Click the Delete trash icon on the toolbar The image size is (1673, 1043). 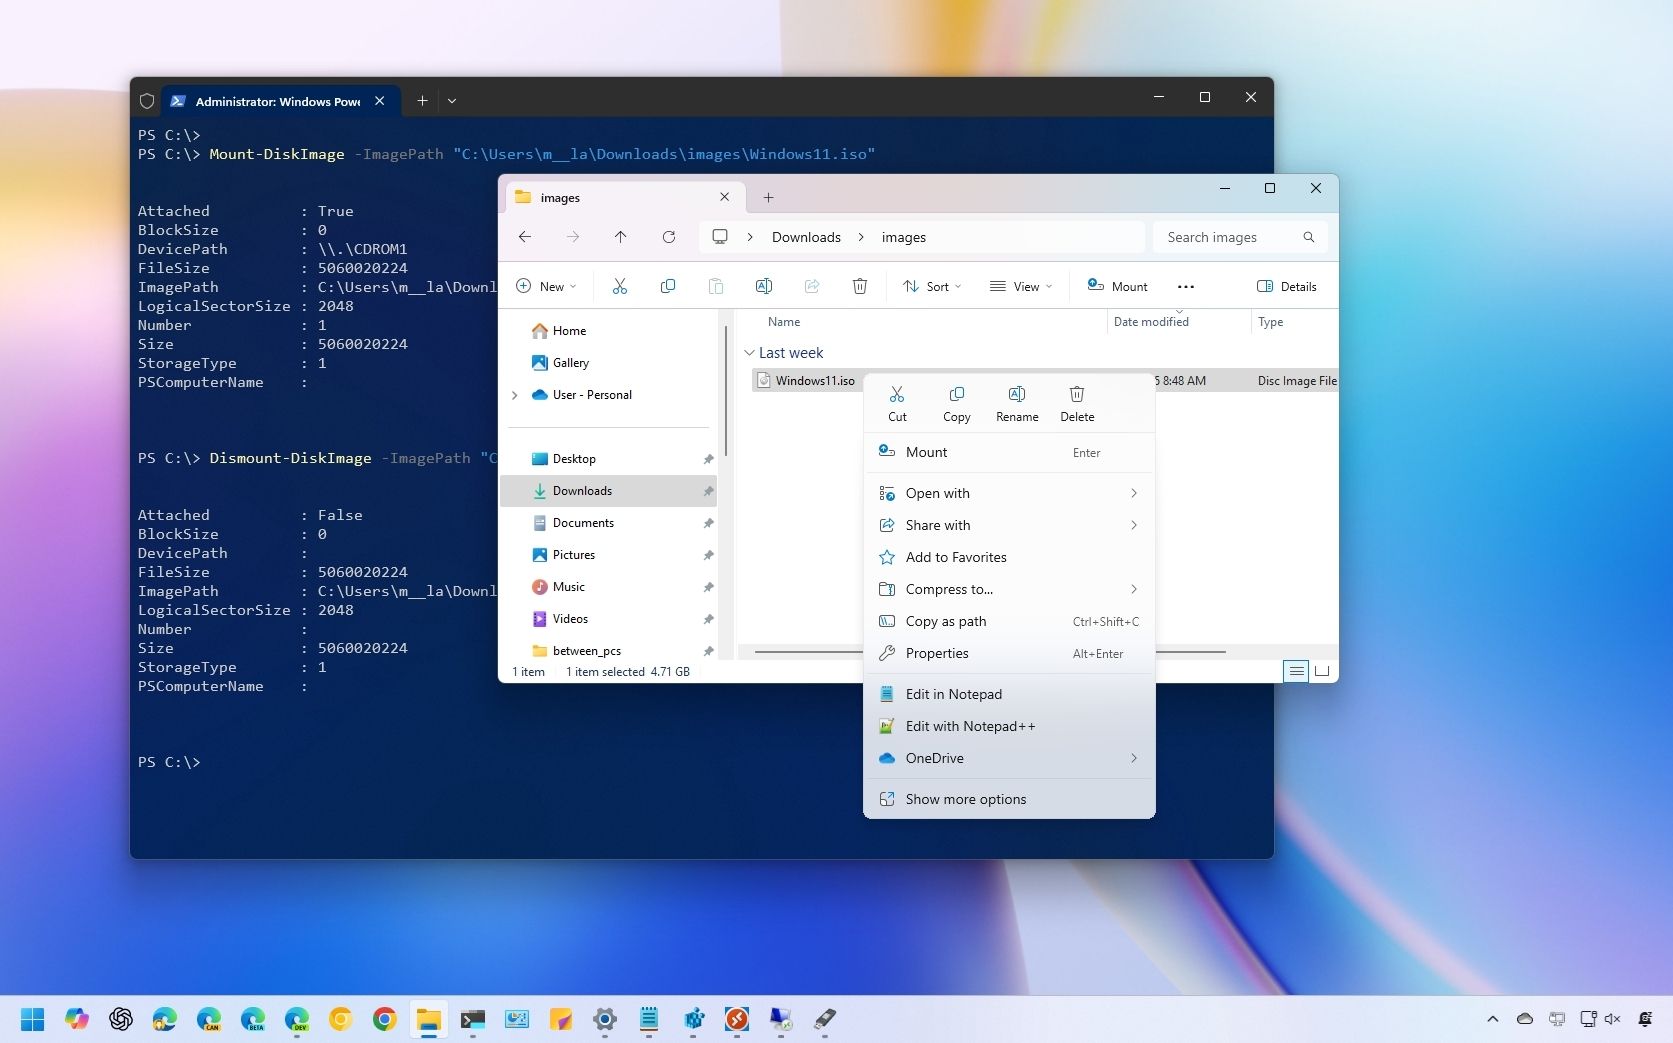pos(859,286)
